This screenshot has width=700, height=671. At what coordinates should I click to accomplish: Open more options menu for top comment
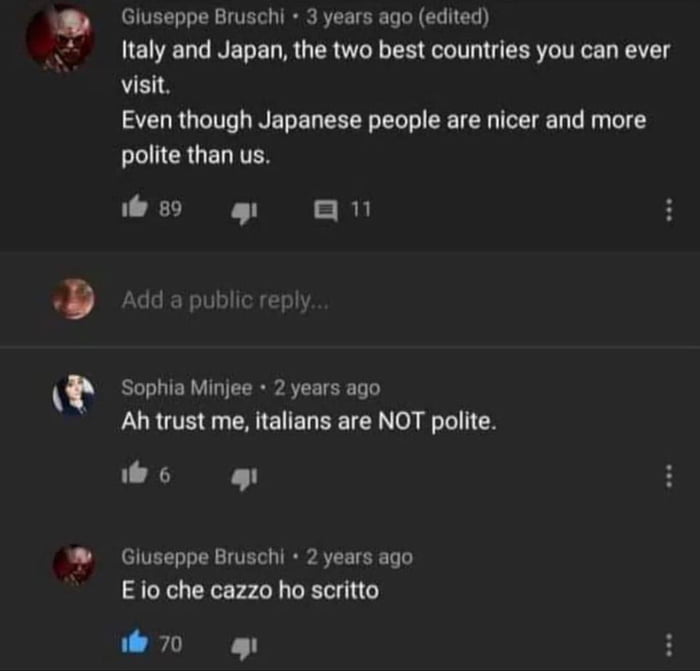click(x=668, y=210)
